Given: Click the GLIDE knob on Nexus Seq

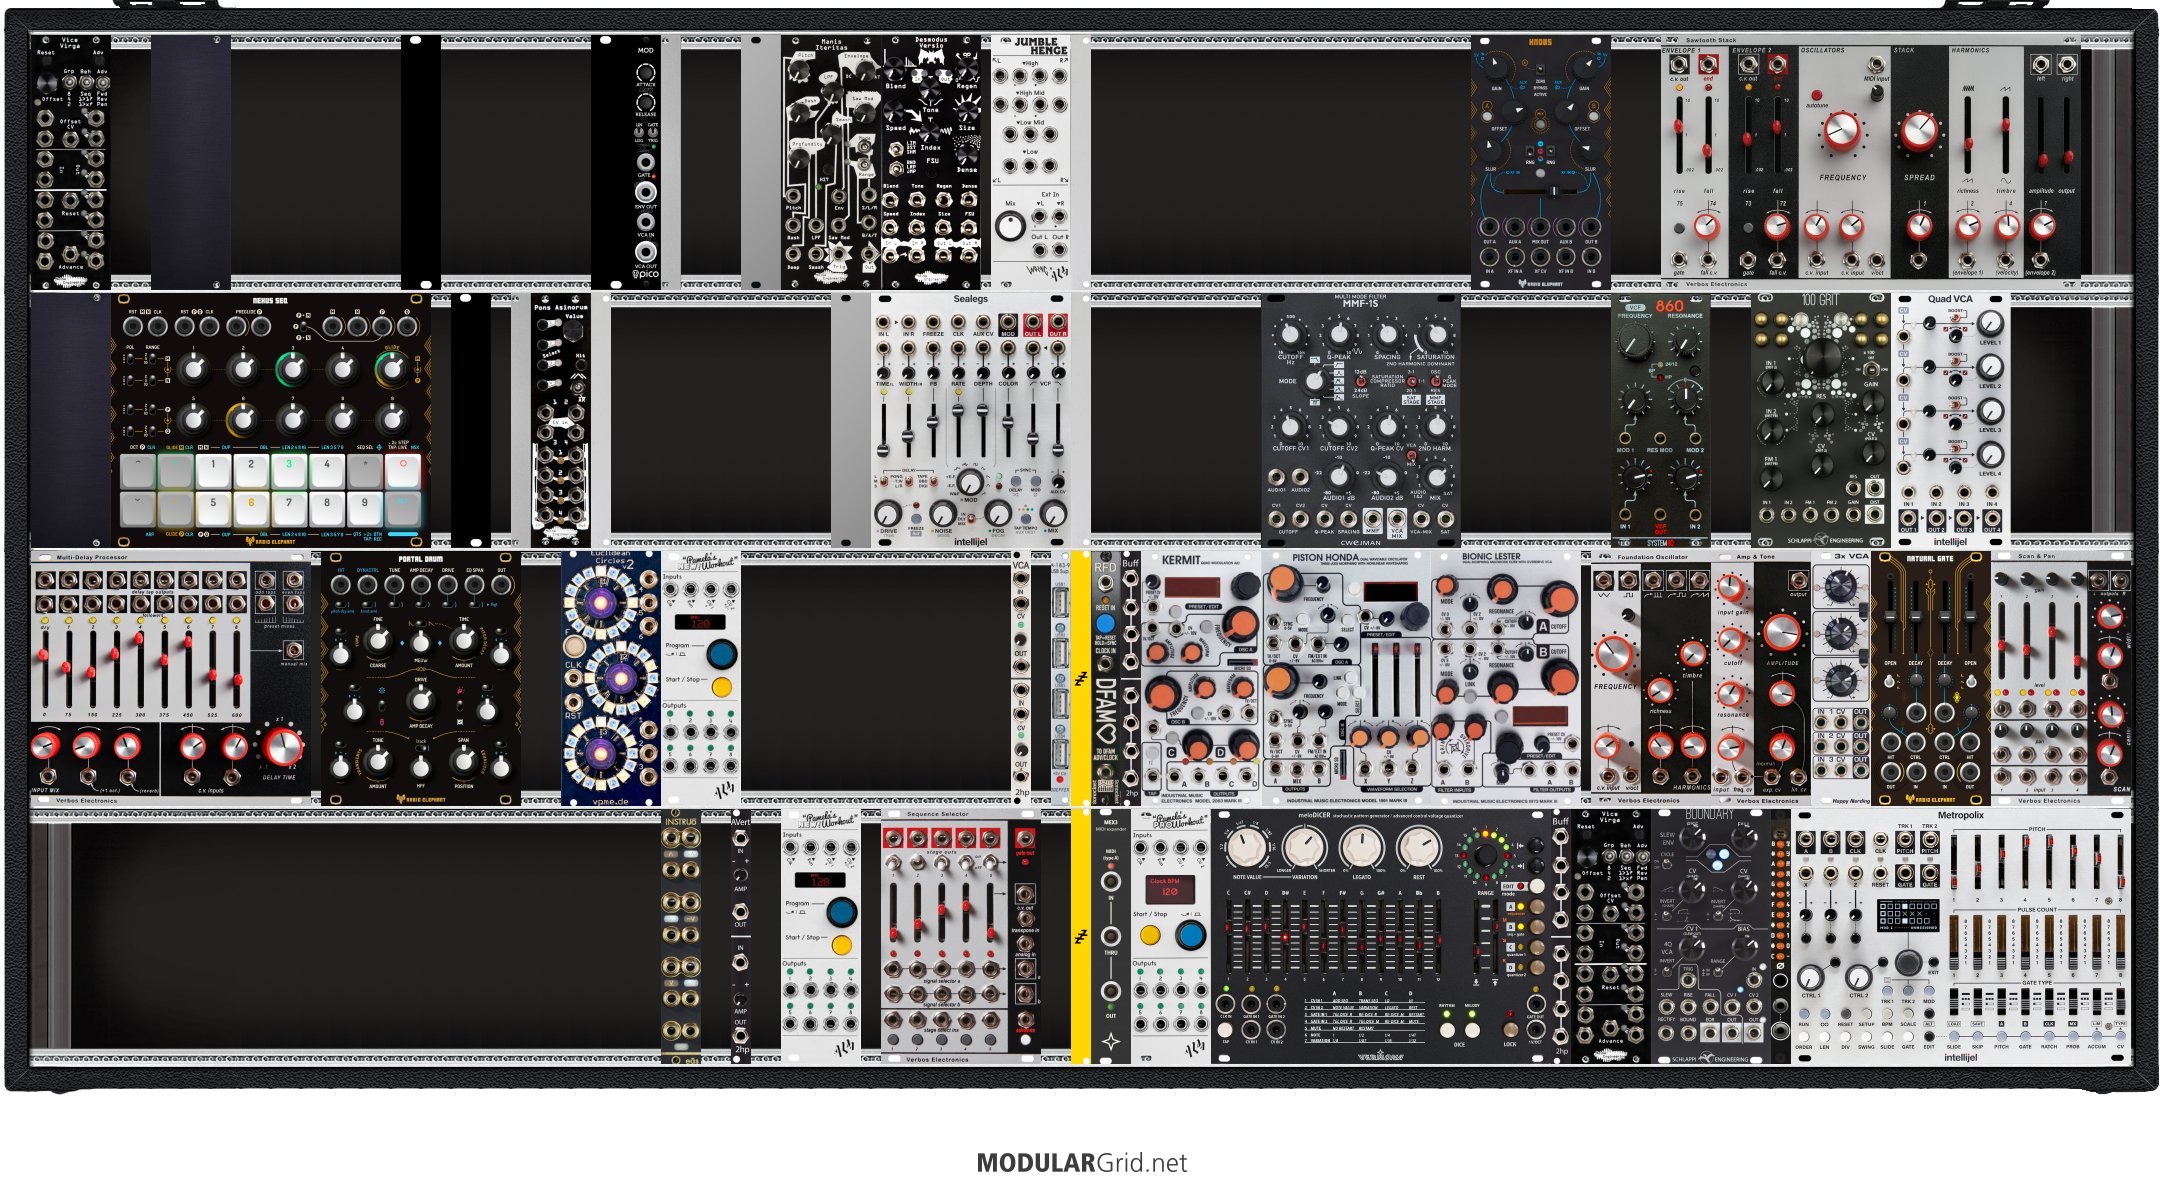Looking at the screenshot, I should pyautogui.click(x=392, y=369).
